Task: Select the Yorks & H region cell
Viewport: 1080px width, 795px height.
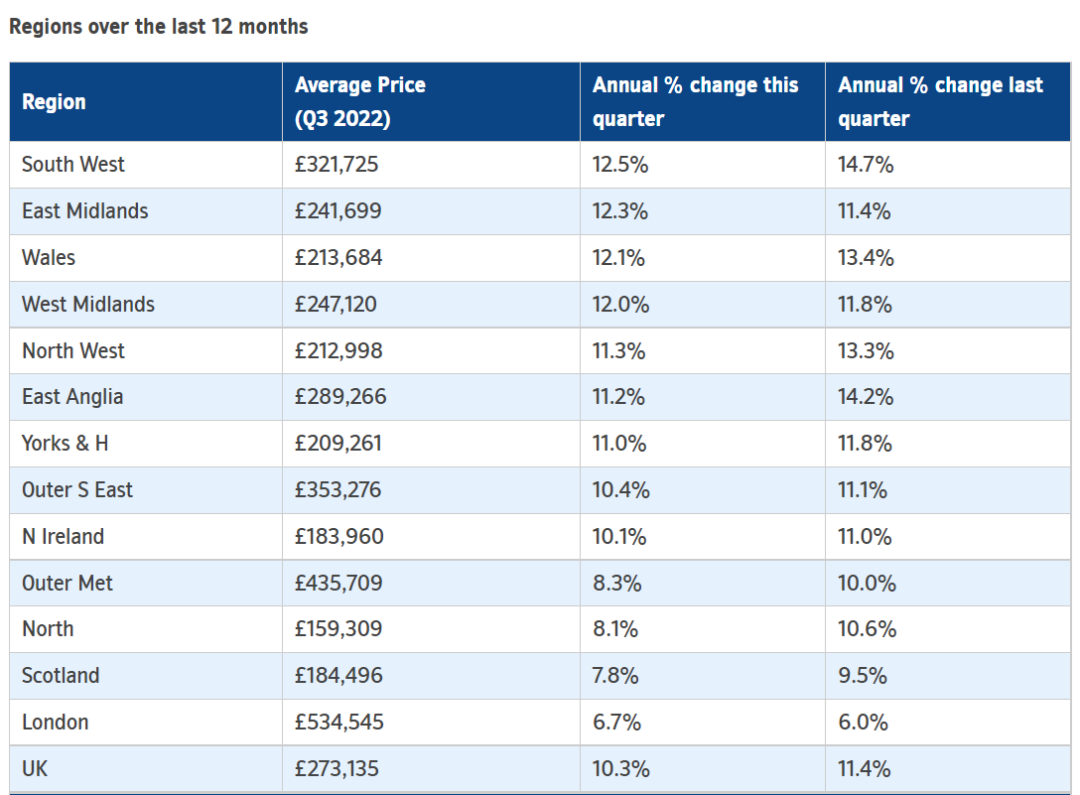Action: click(65, 443)
